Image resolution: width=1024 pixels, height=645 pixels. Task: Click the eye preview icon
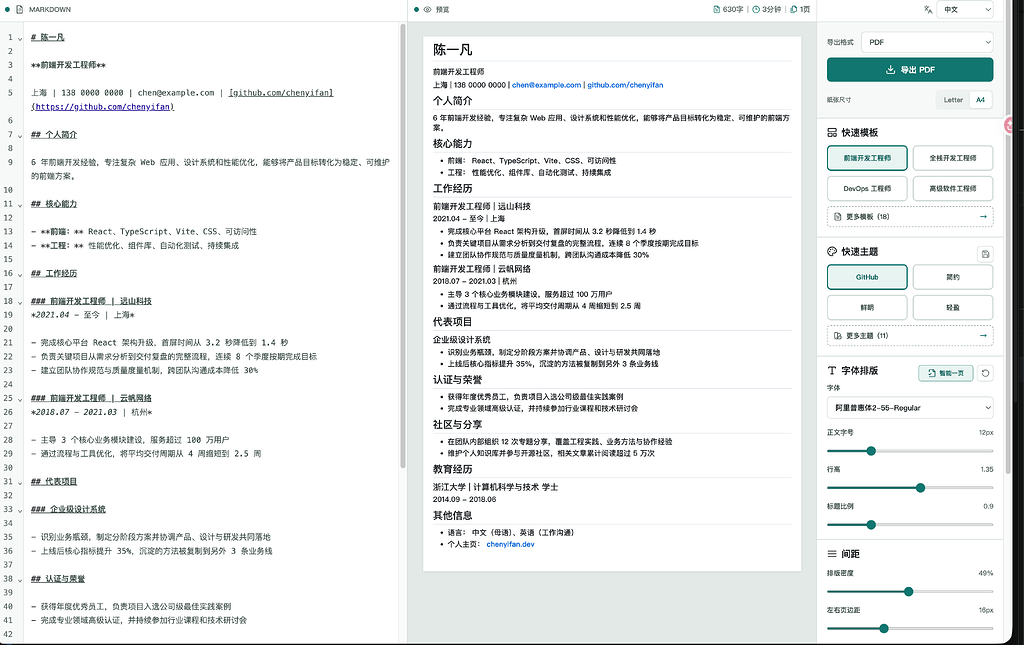tap(427, 10)
